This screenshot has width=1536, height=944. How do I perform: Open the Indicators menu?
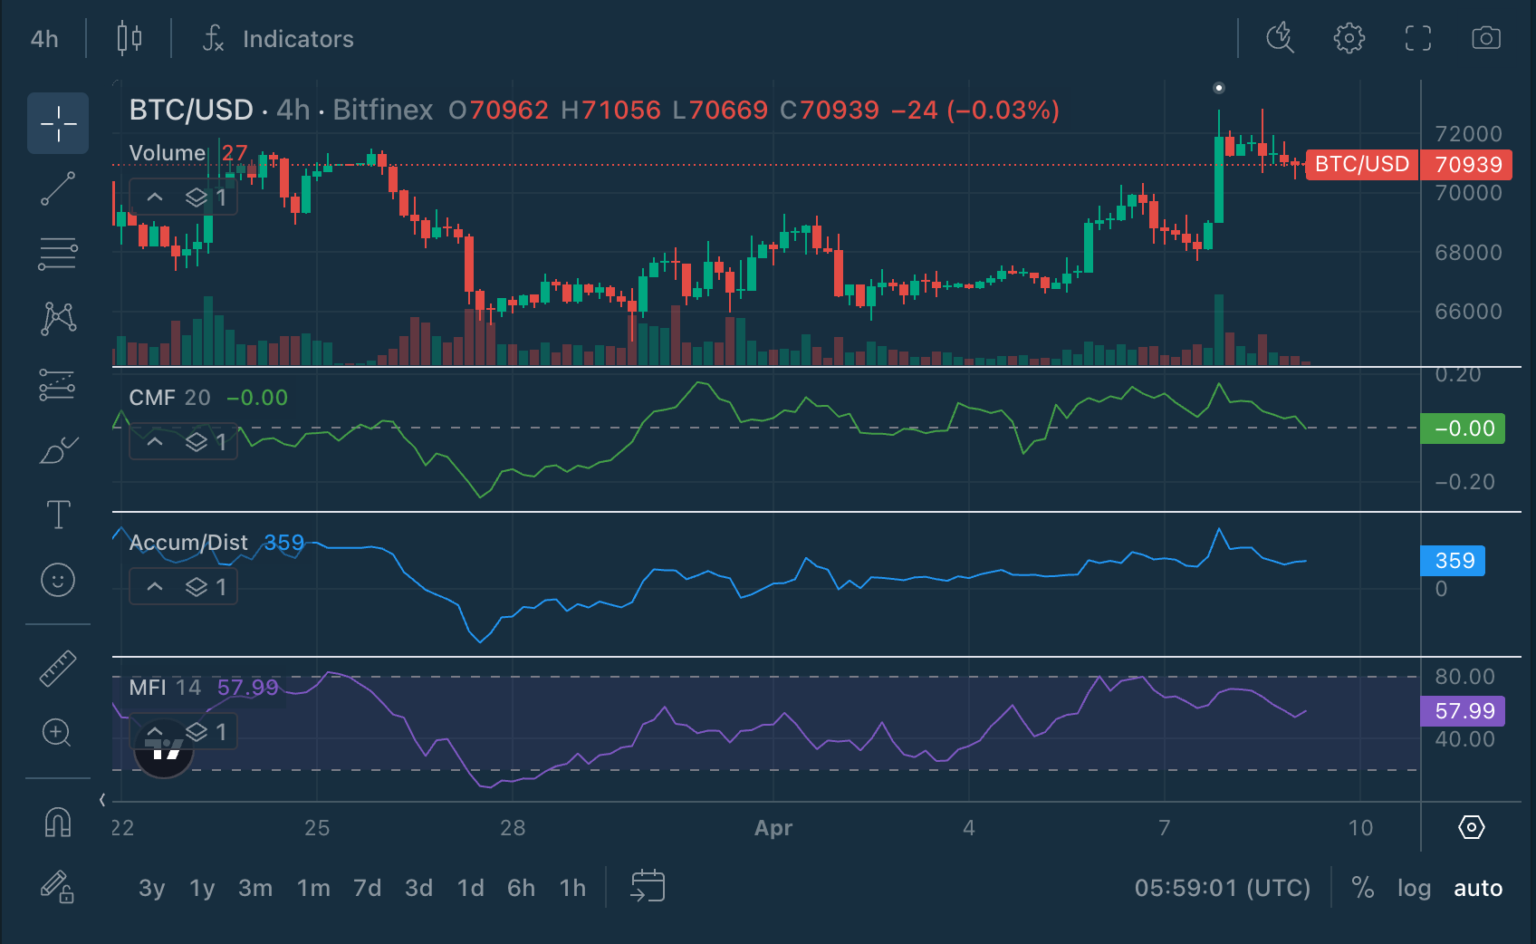pyautogui.click(x=297, y=38)
